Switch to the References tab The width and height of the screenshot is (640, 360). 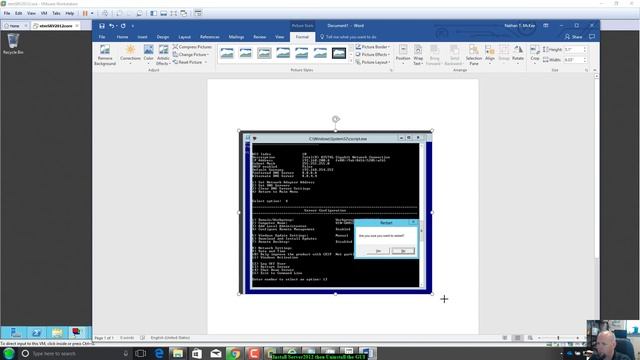coord(210,37)
